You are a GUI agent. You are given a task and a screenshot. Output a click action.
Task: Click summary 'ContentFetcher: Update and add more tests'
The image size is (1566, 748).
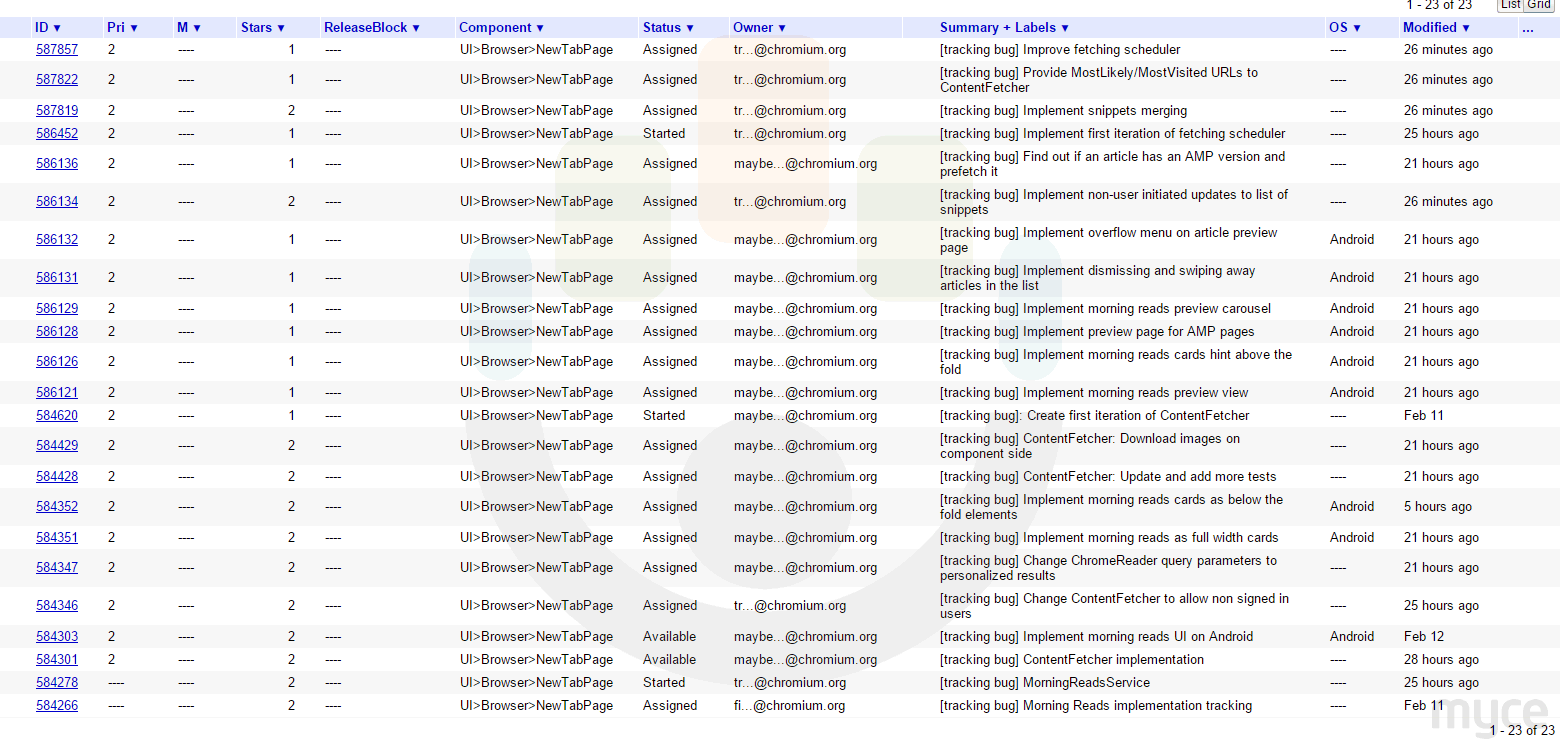[x=1149, y=477]
